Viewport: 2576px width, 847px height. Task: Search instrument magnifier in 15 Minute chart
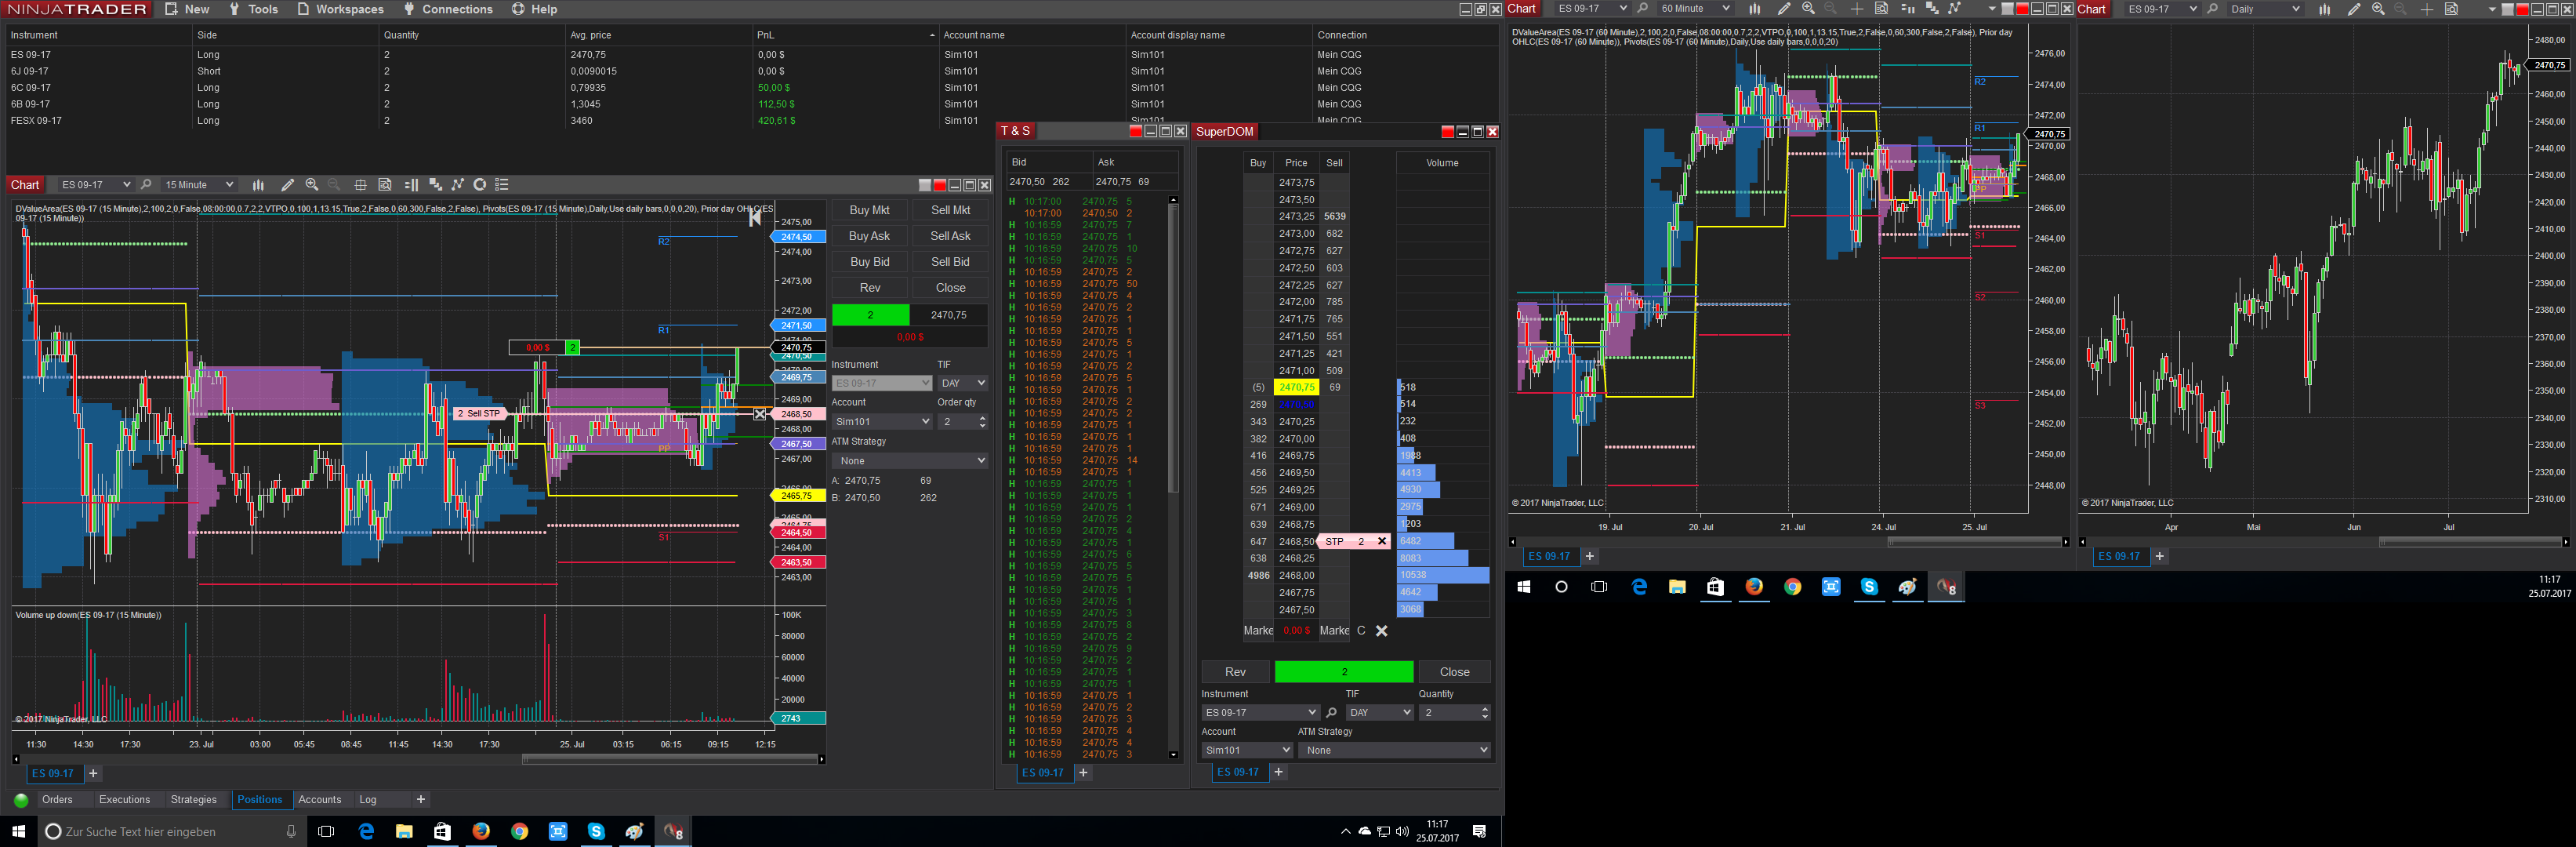point(146,185)
